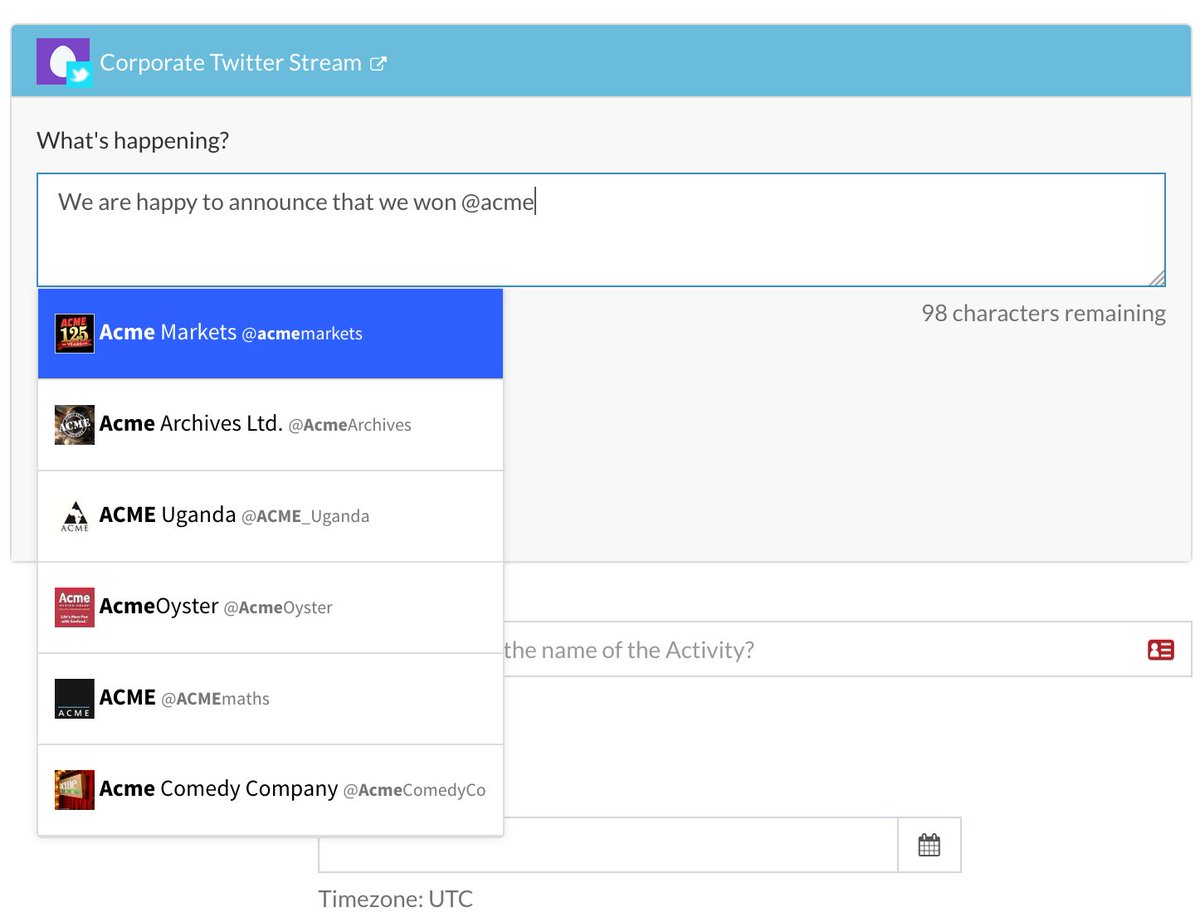Click the Twitter account avatar in the header
The width and height of the screenshot is (1200, 922).
[x=64, y=62]
